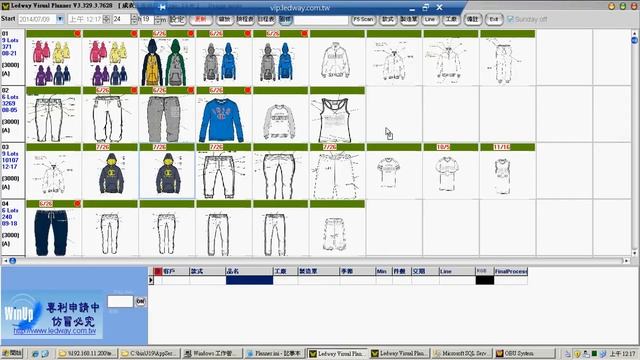The width and height of the screenshot is (640, 360).
Task: Click the 款式 style toolbar button
Action: point(387,19)
